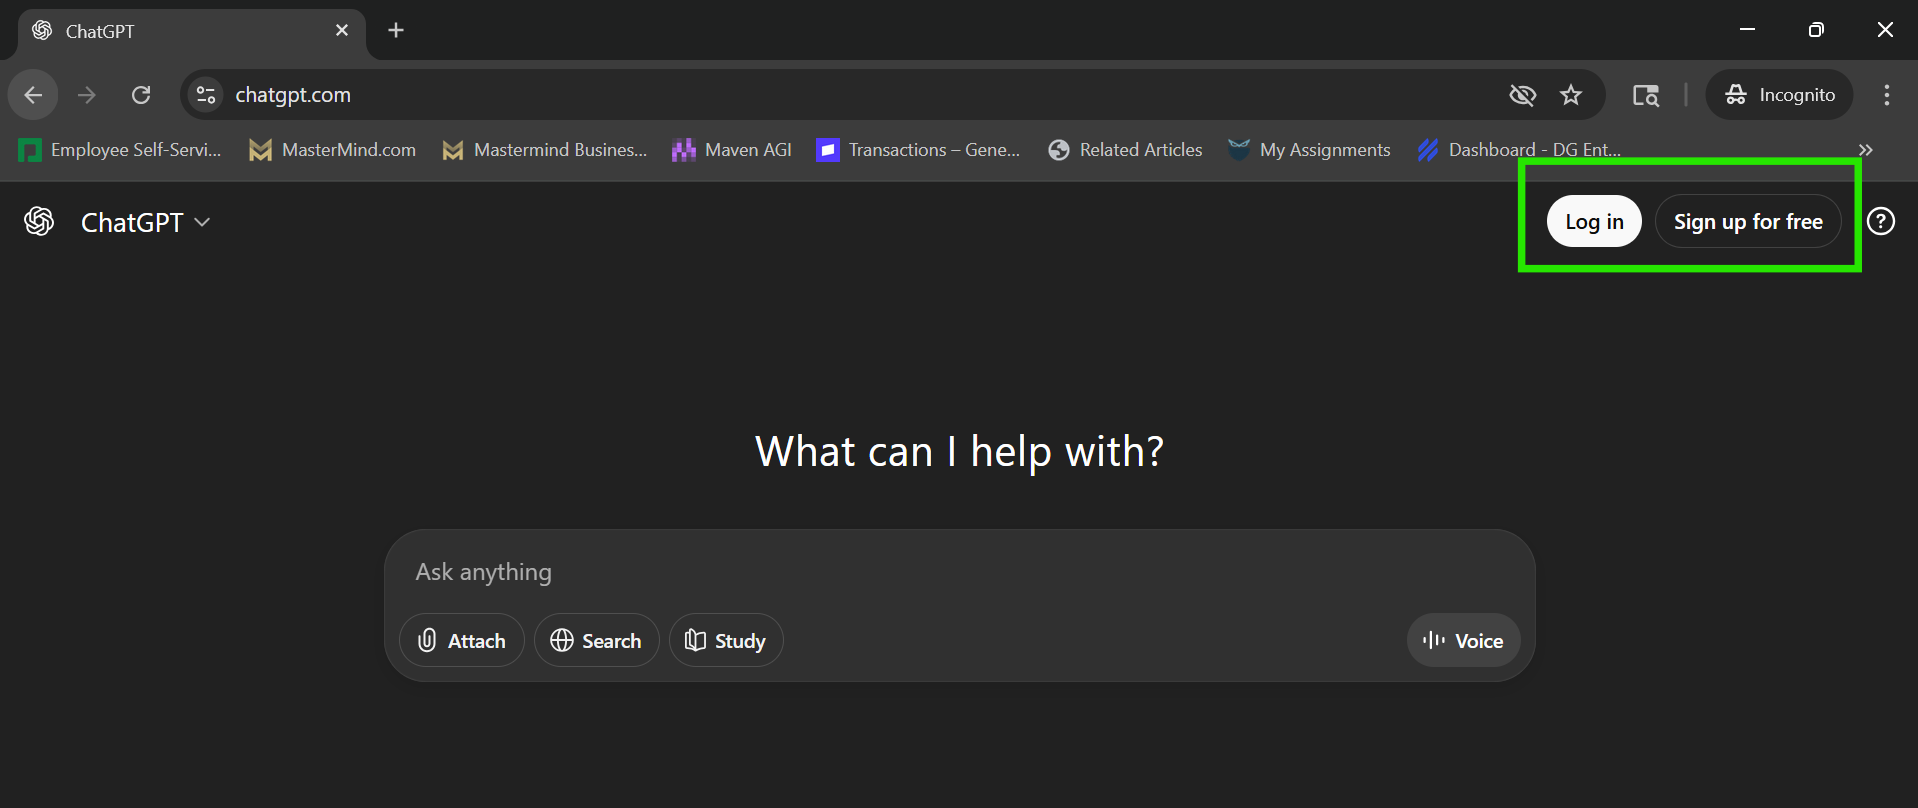Click the Log in button
1918x808 pixels.
(1594, 221)
